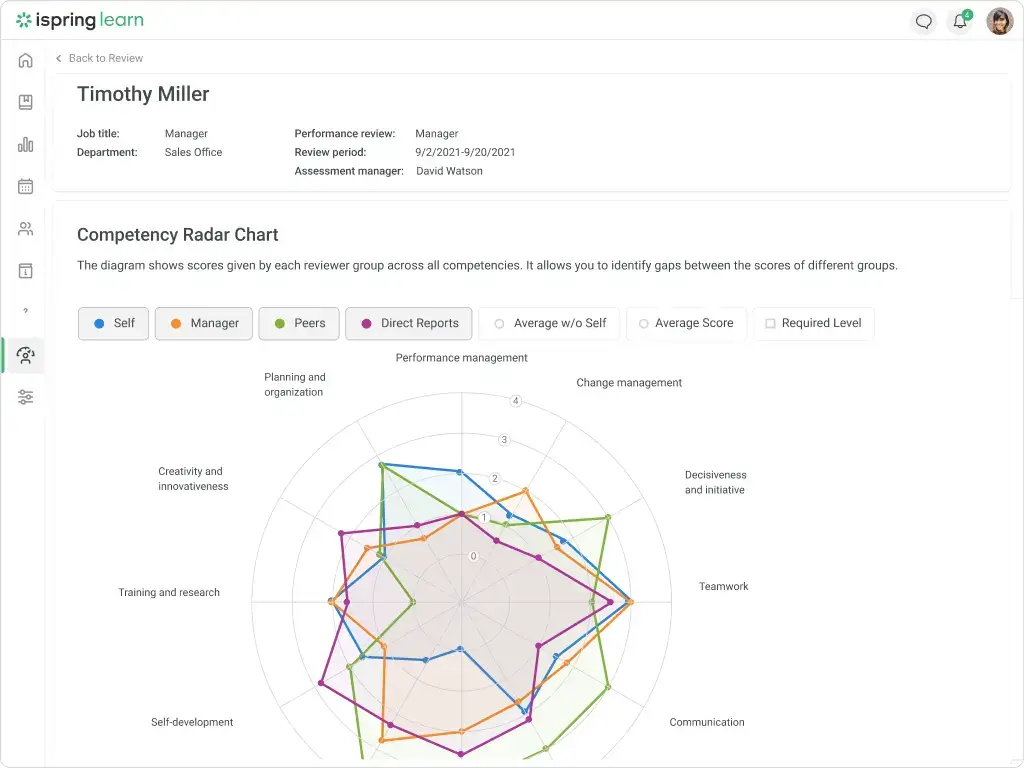Open Settings via the sliders icon

[25, 397]
